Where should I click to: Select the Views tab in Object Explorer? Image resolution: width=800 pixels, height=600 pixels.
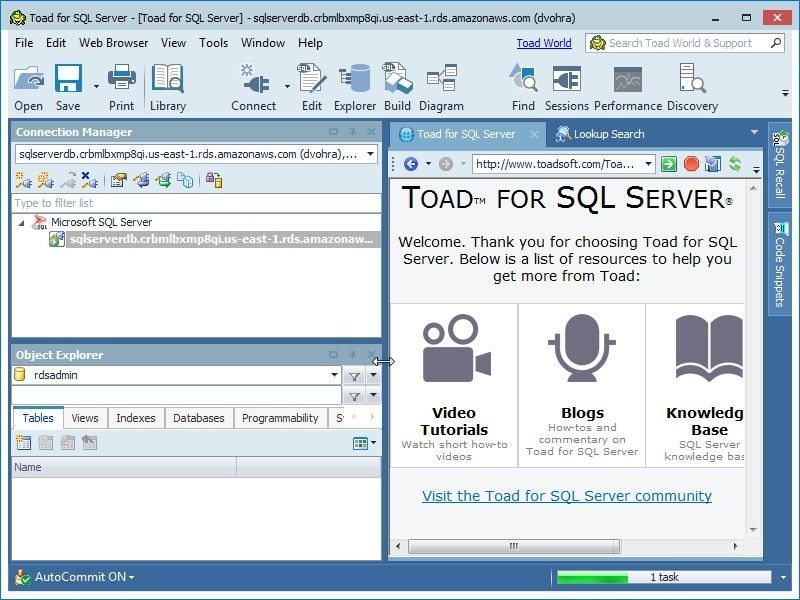tap(85, 418)
